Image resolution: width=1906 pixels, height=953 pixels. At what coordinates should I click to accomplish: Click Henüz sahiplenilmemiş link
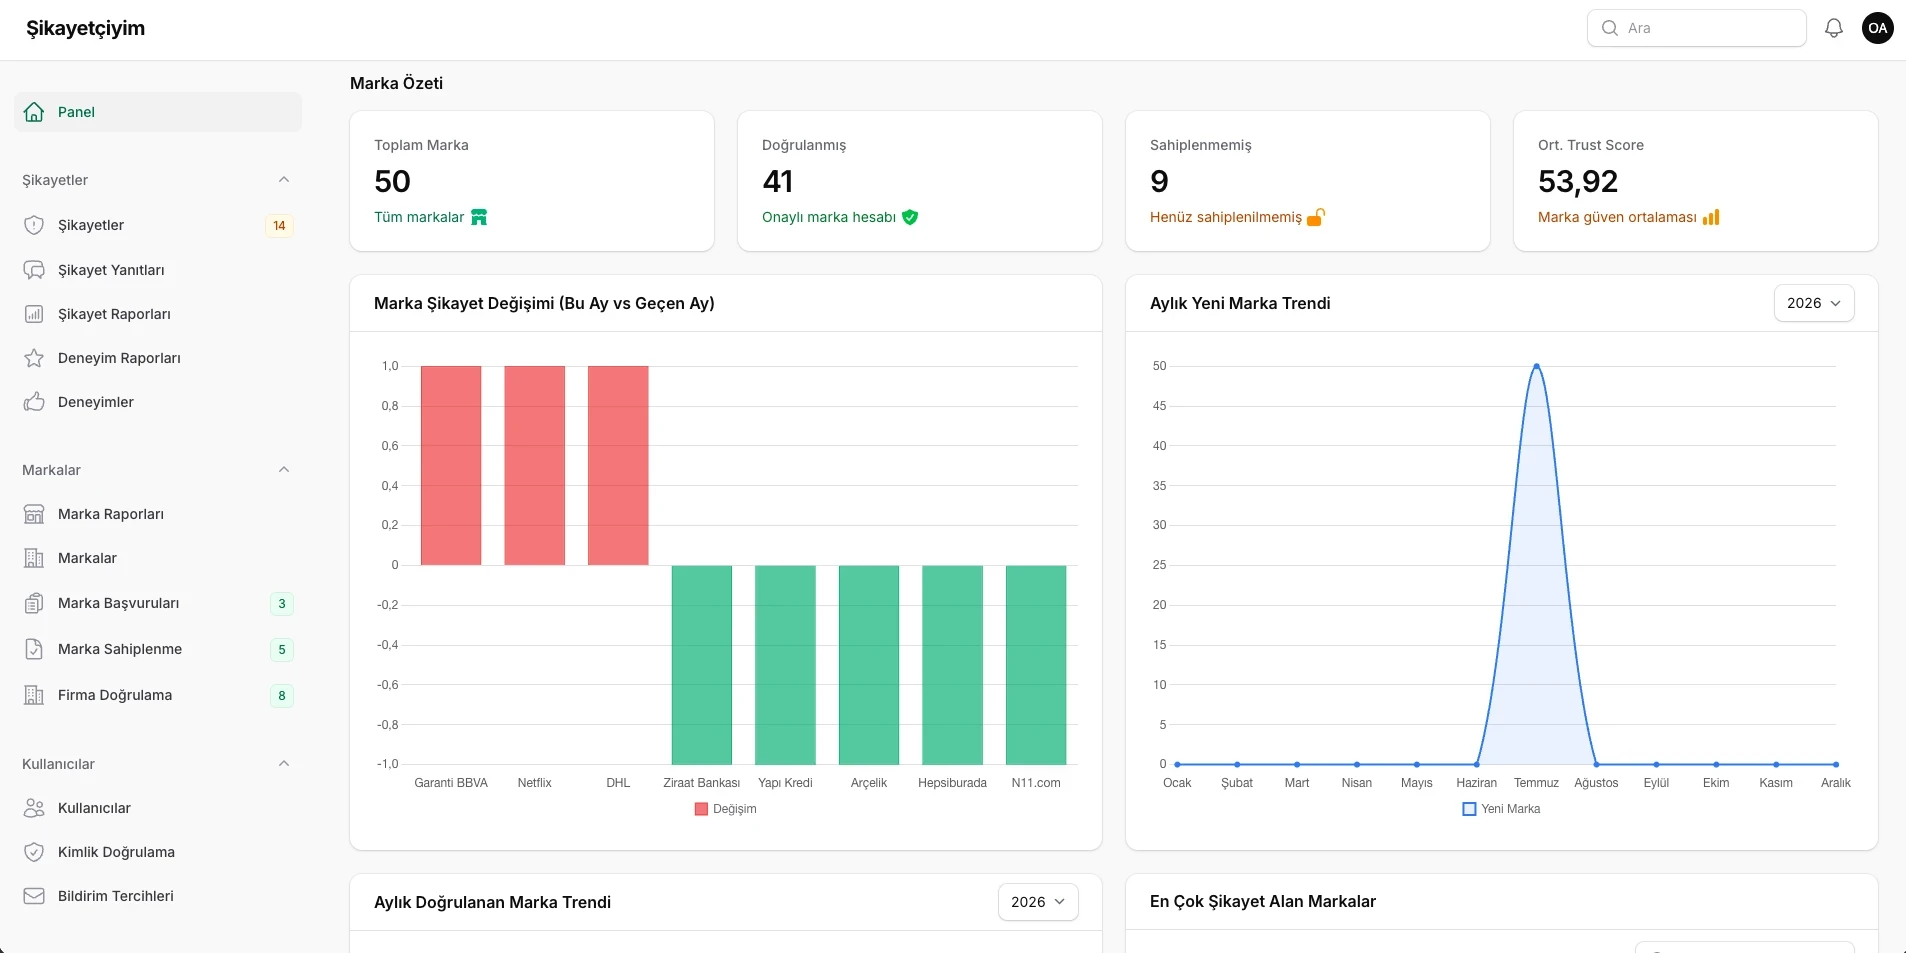[1226, 217]
